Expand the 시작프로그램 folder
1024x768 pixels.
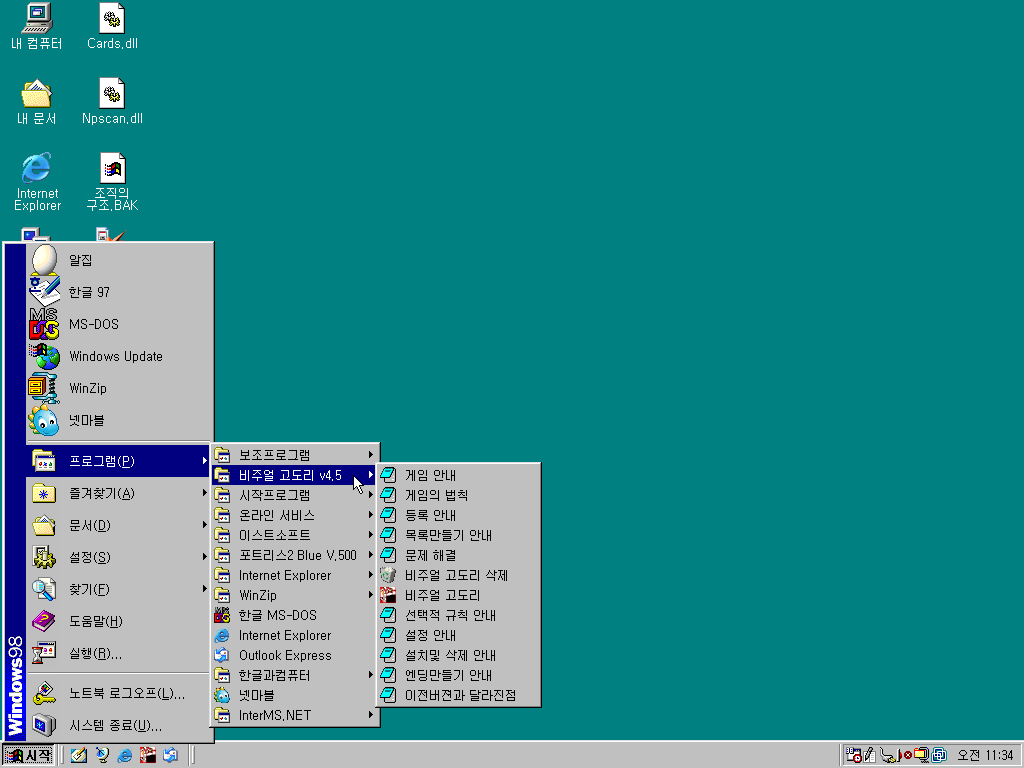pos(295,495)
